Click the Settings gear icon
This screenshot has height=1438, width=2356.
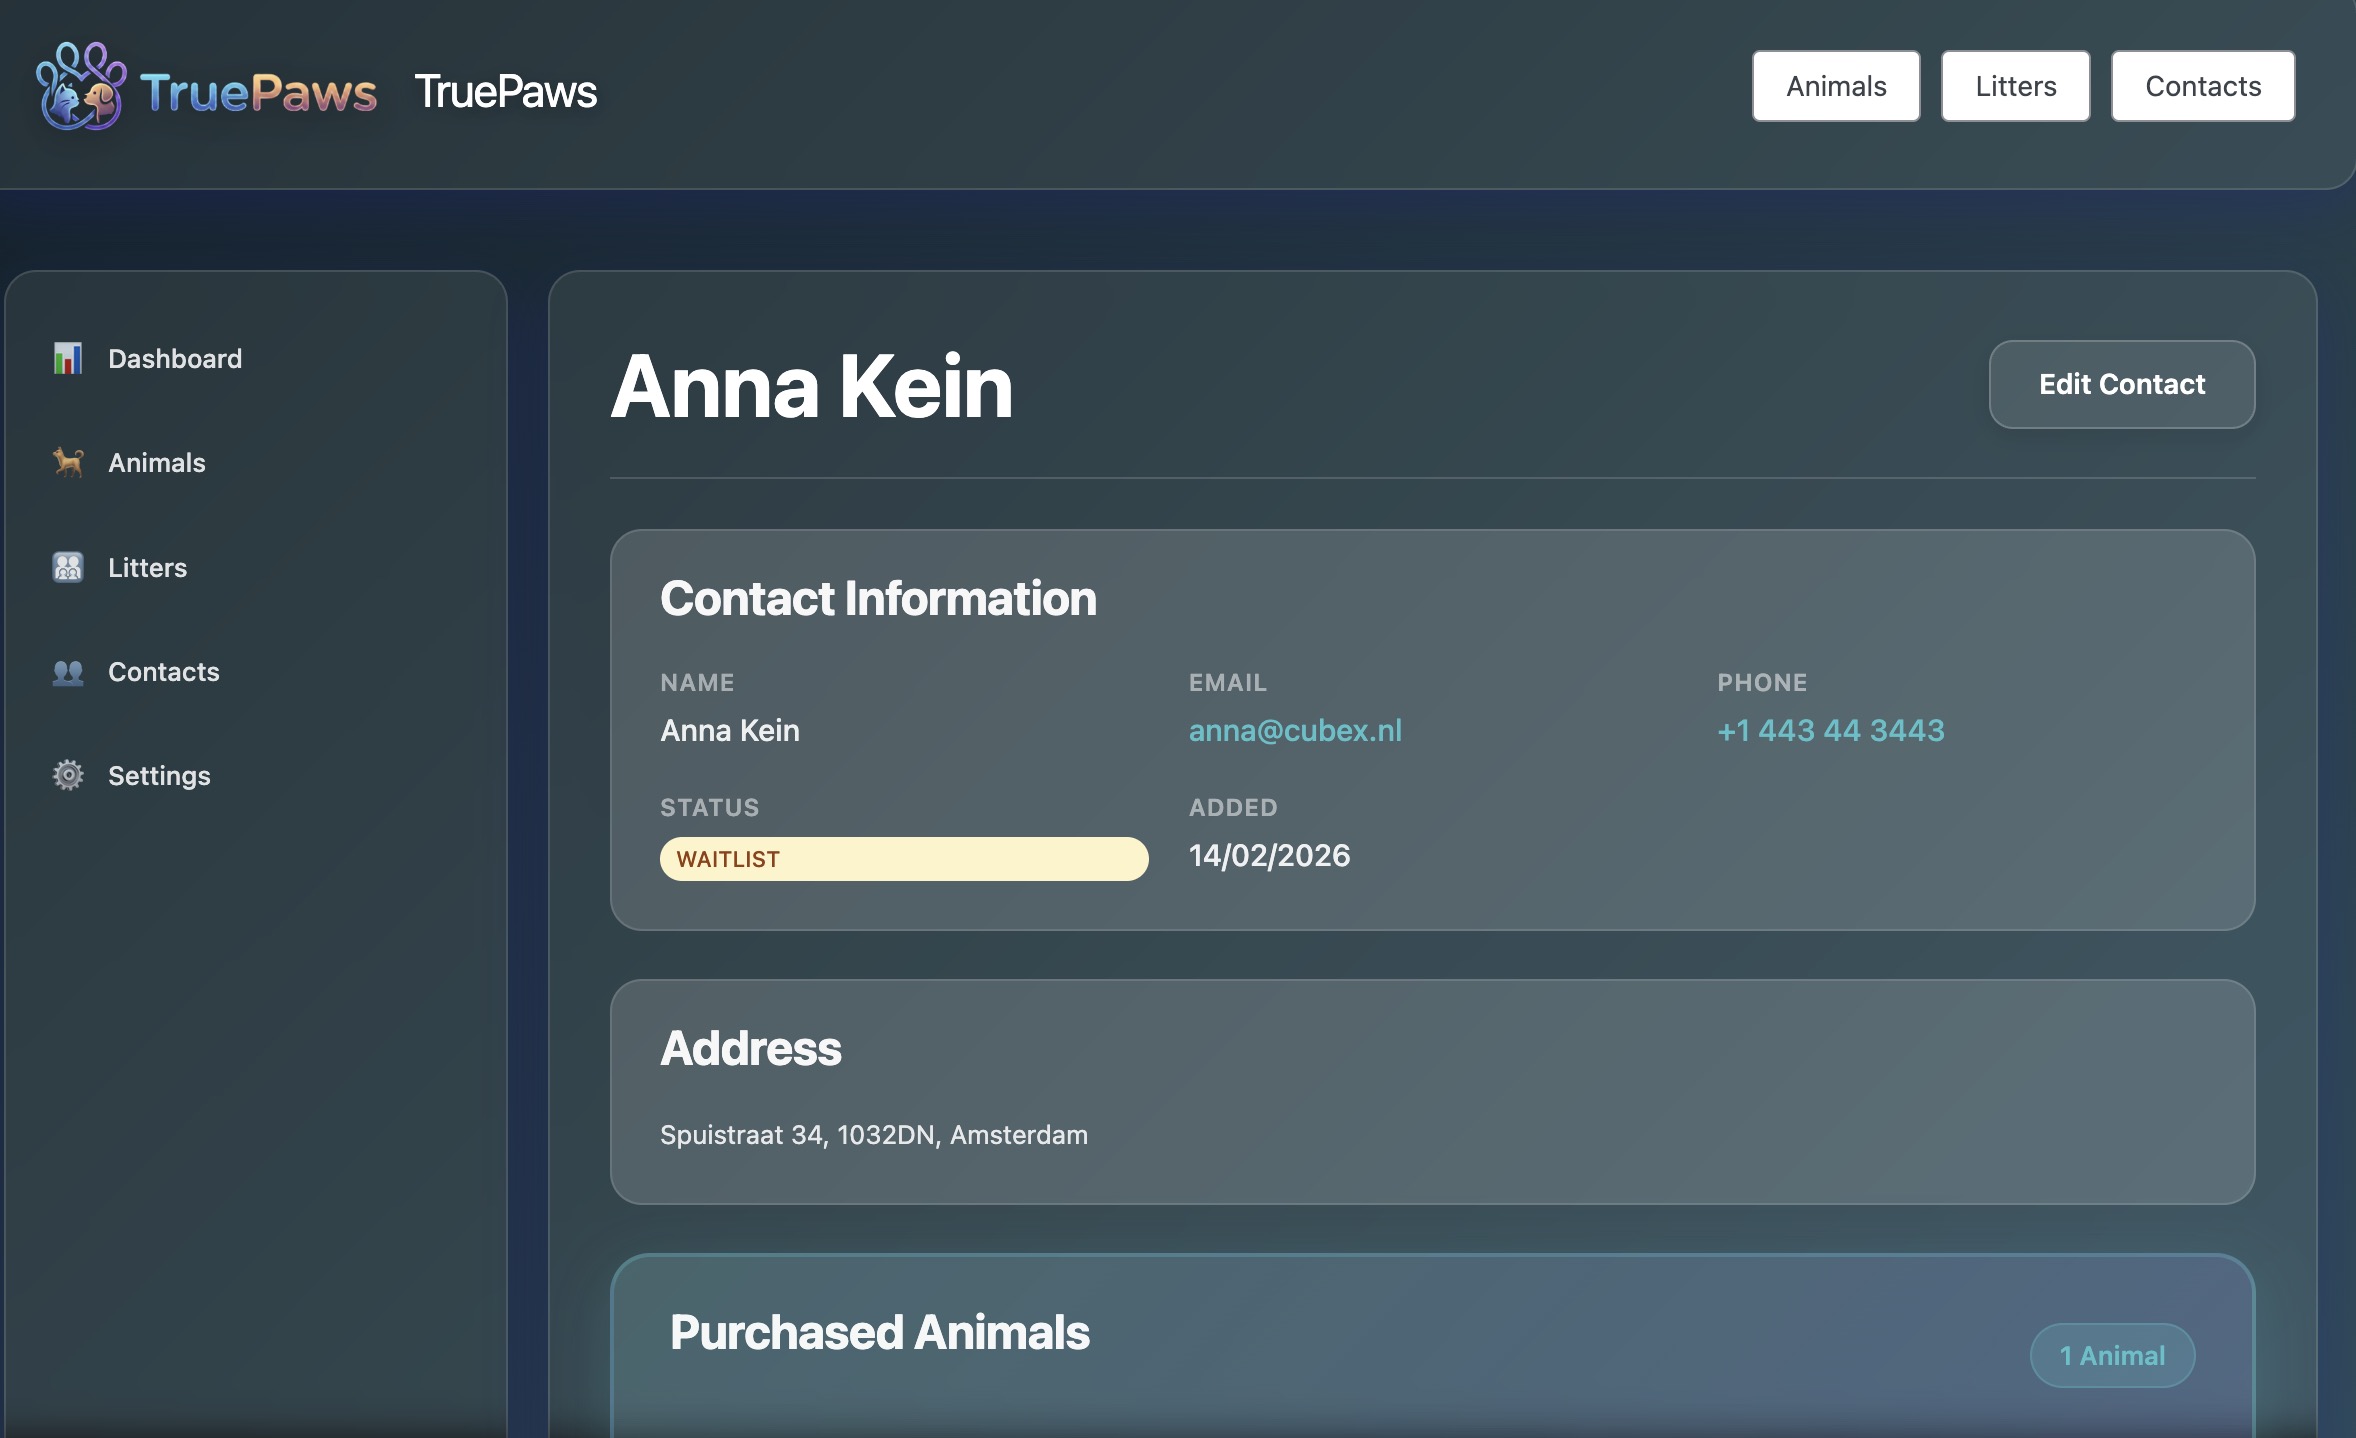pyautogui.click(x=67, y=775)
